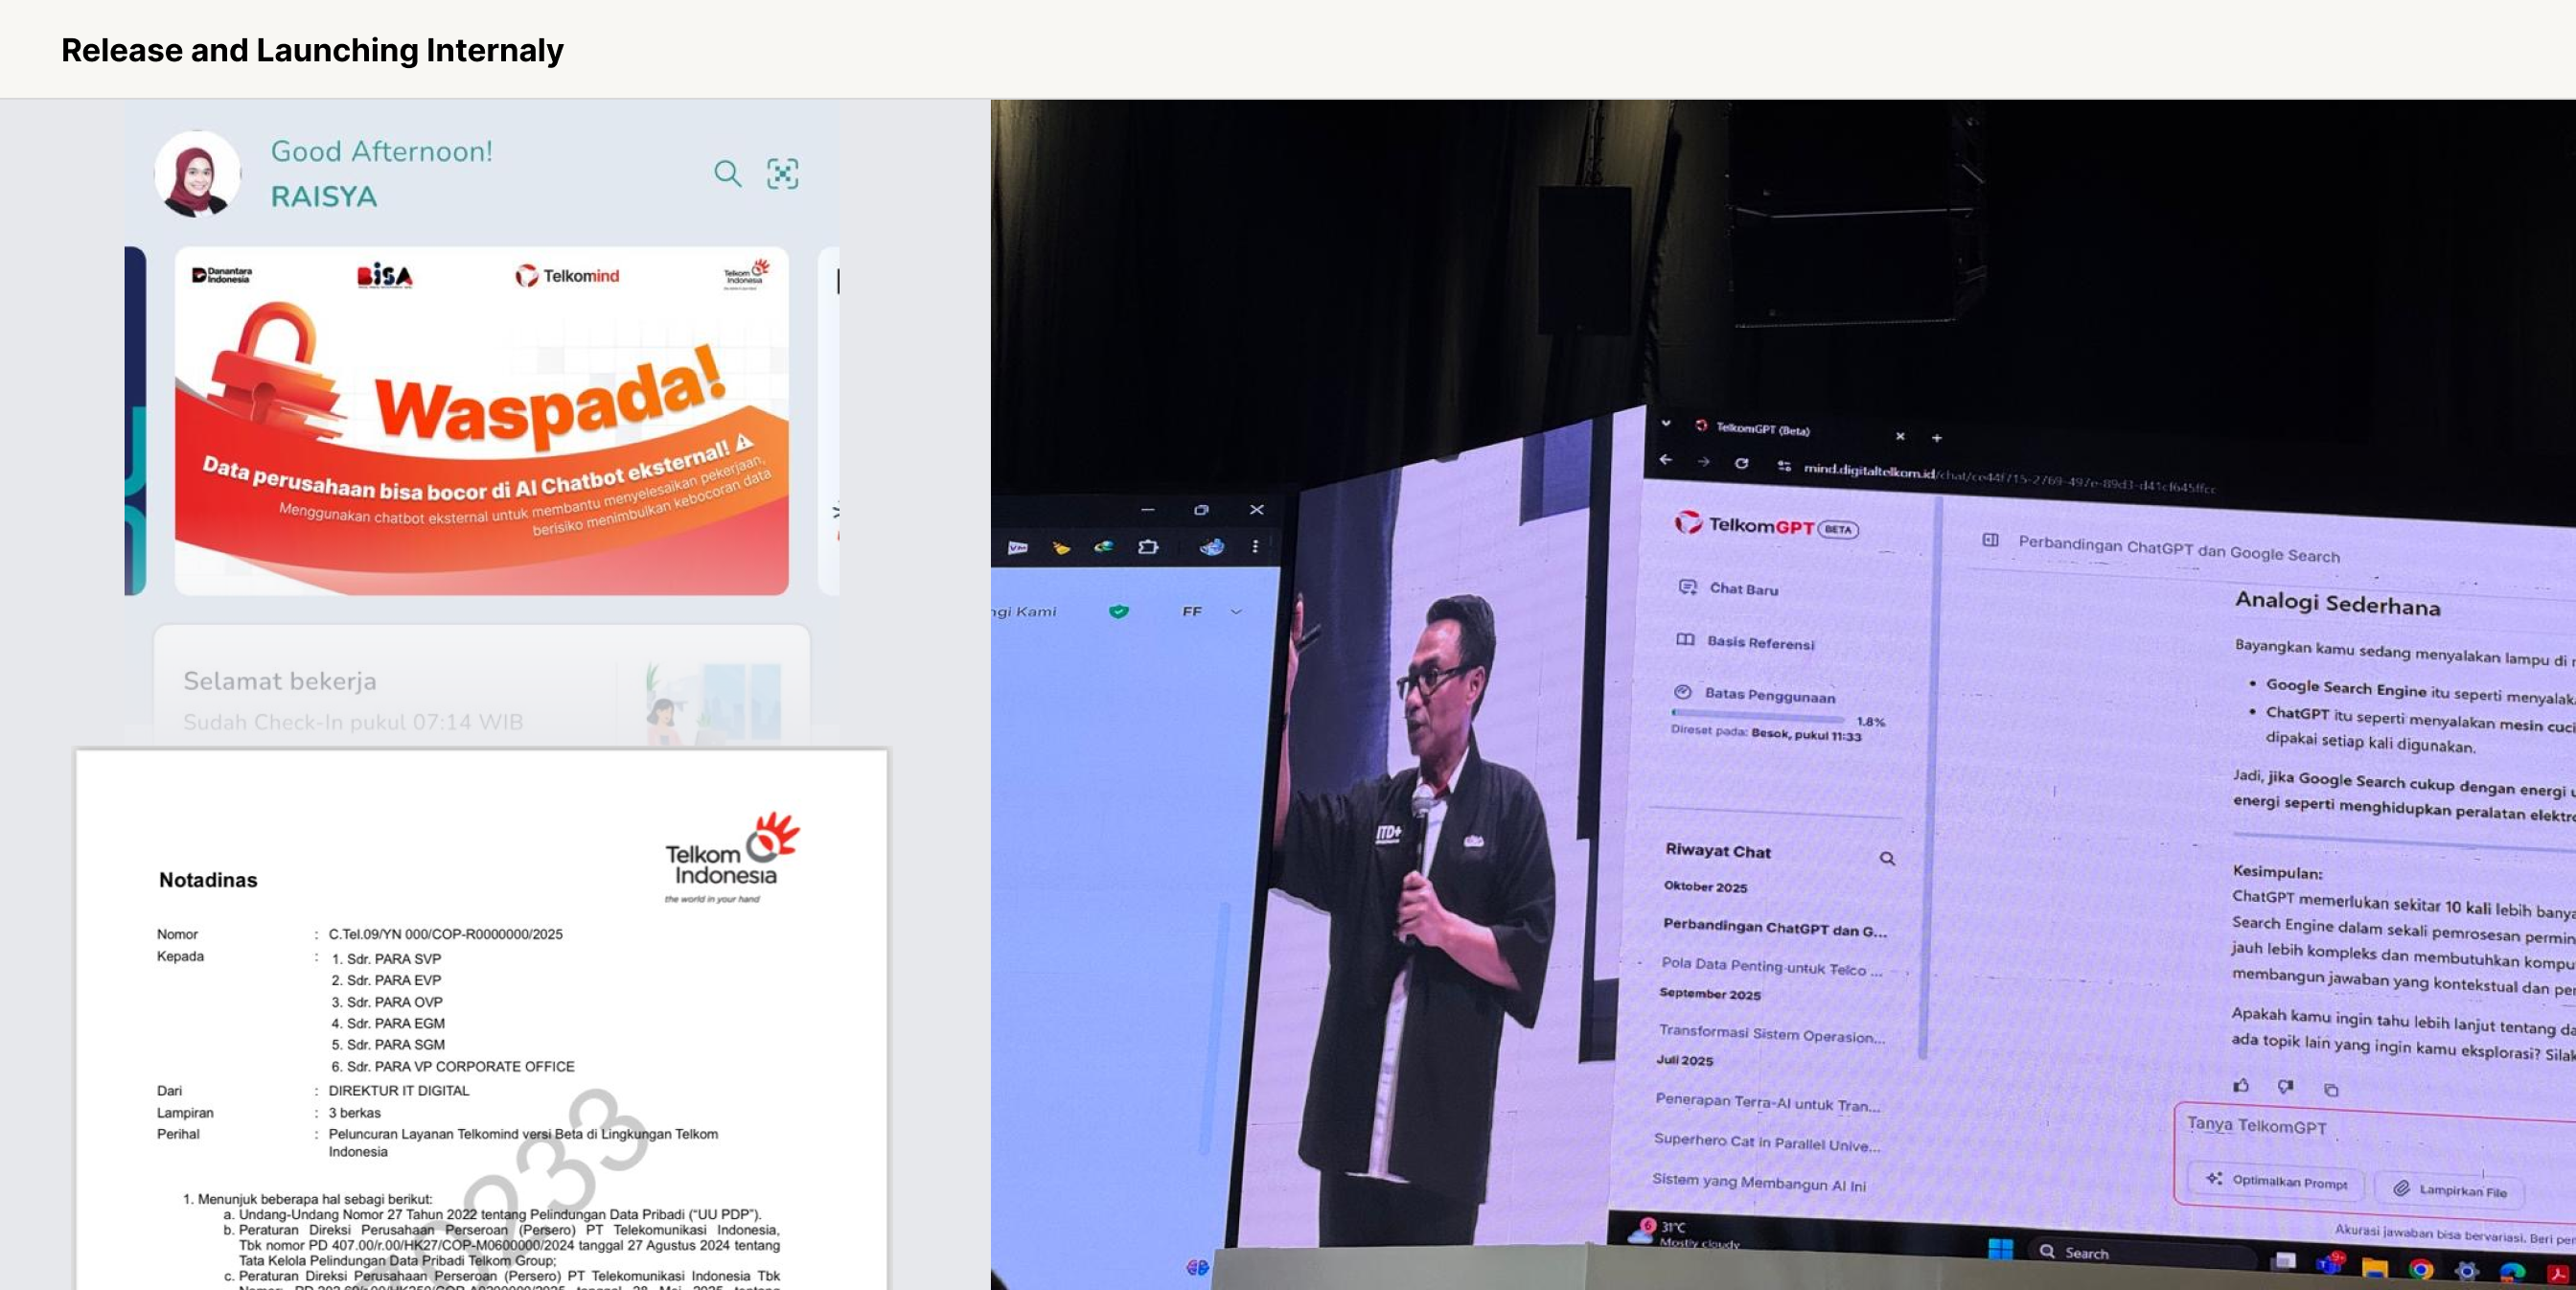The height and width of the screenshot is (1290, 2576).
Task: Open the three-dot browser menu
Action: coord(1255,547)
